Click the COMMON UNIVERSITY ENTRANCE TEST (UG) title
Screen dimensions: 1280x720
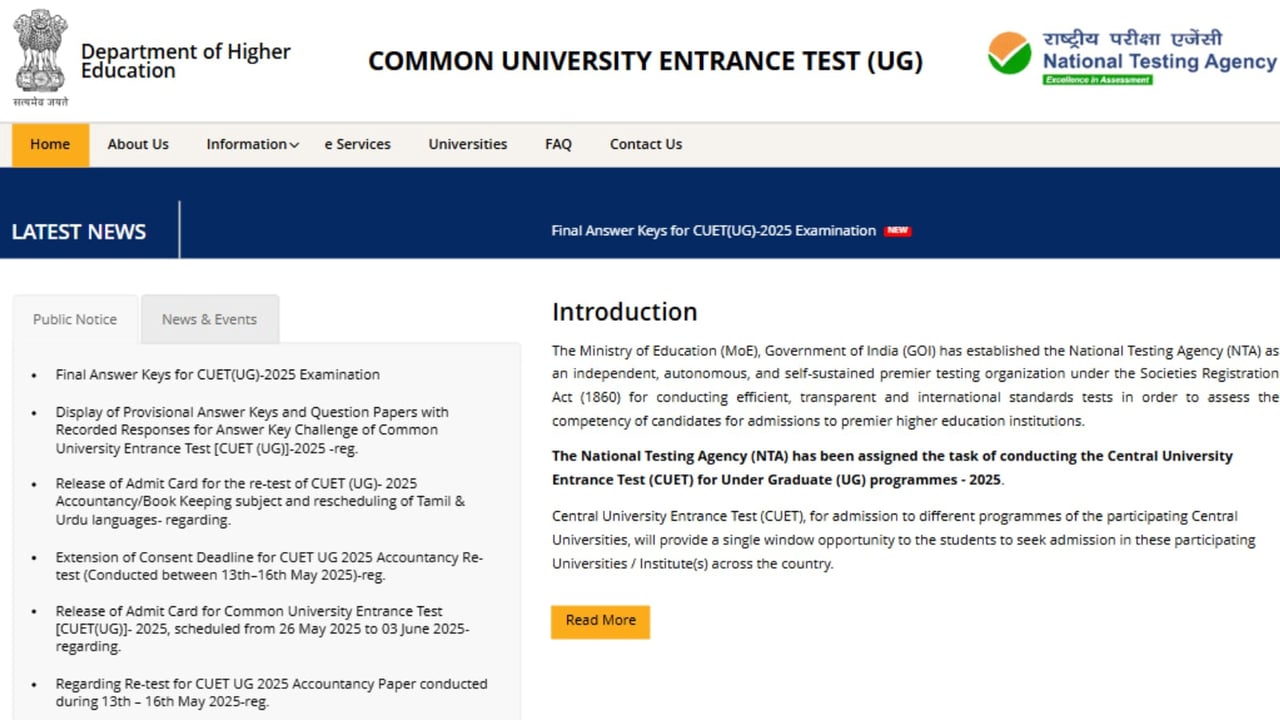[645, 61]
